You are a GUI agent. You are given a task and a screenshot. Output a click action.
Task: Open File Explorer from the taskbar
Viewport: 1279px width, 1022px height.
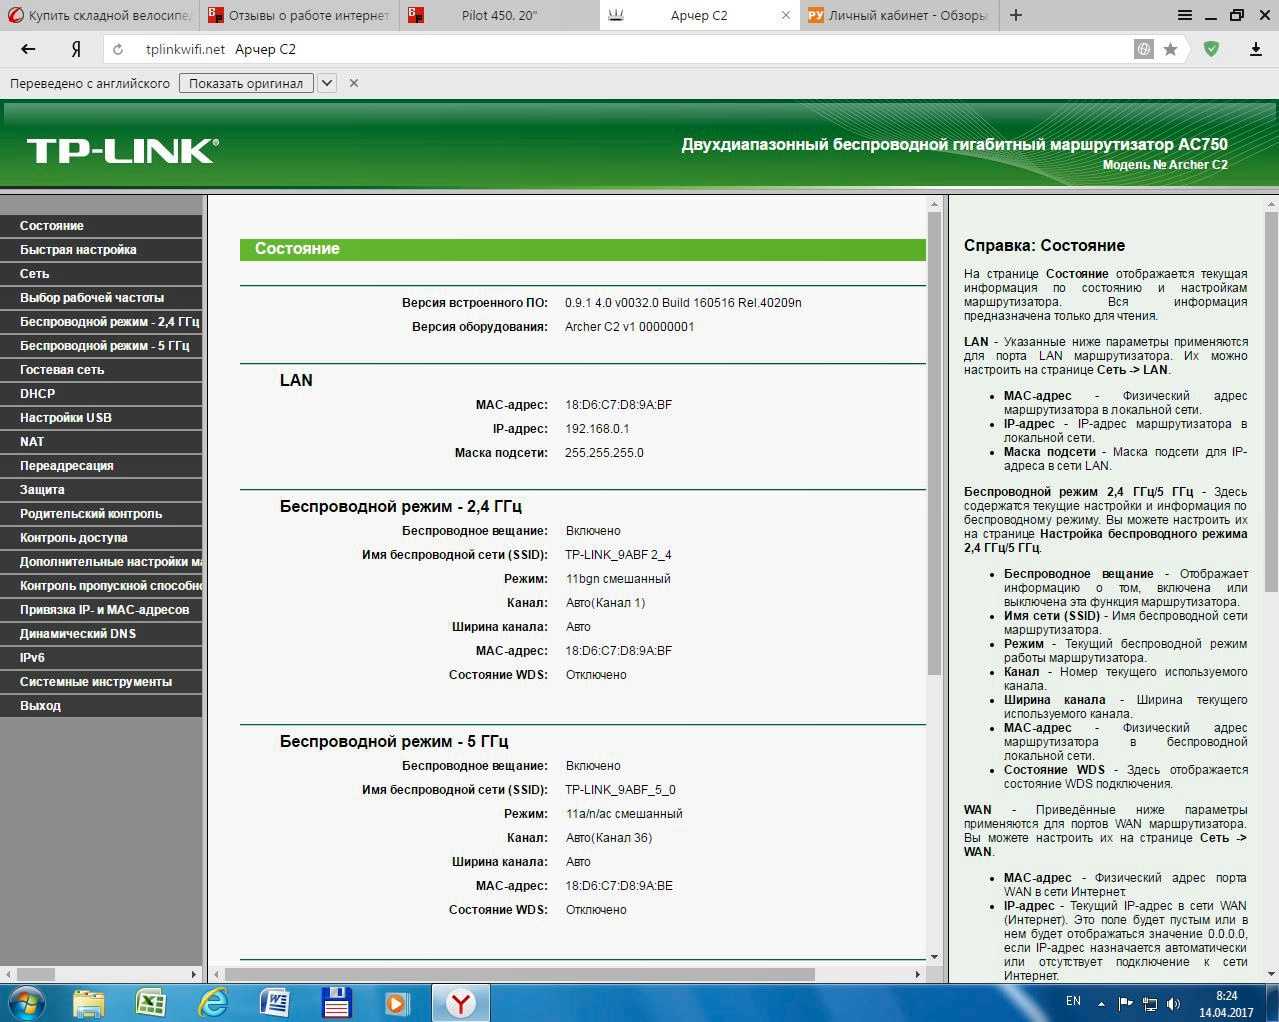click(89, 1002)
